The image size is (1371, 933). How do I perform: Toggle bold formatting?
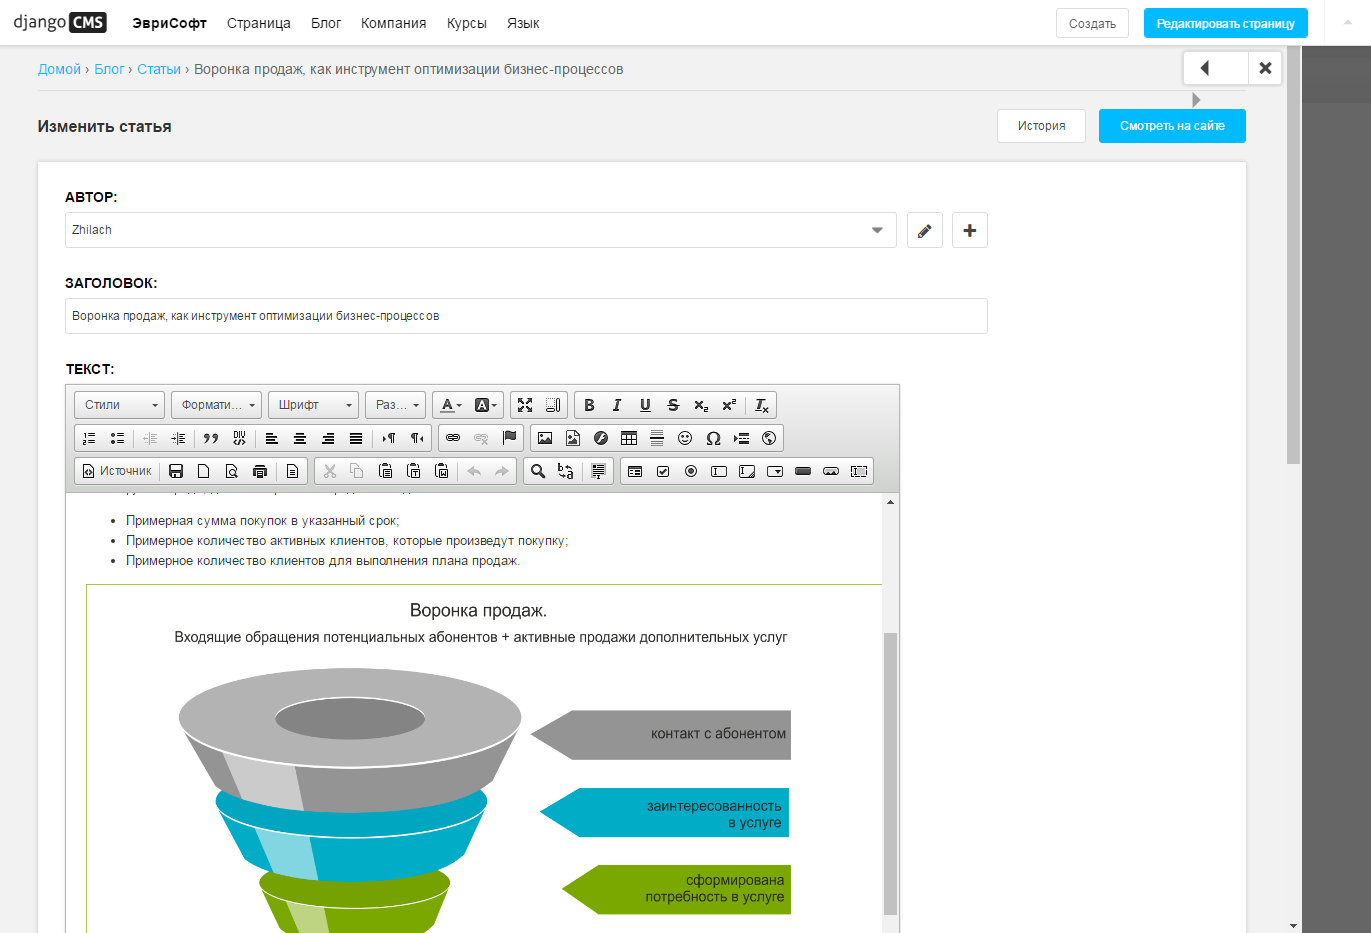(589, 405)
